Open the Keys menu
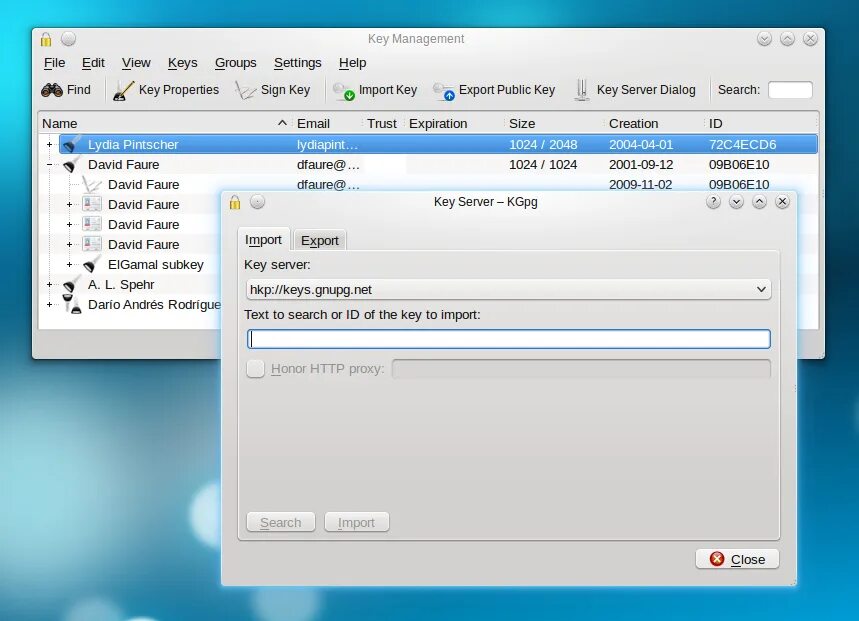 (x=182, y=63)
